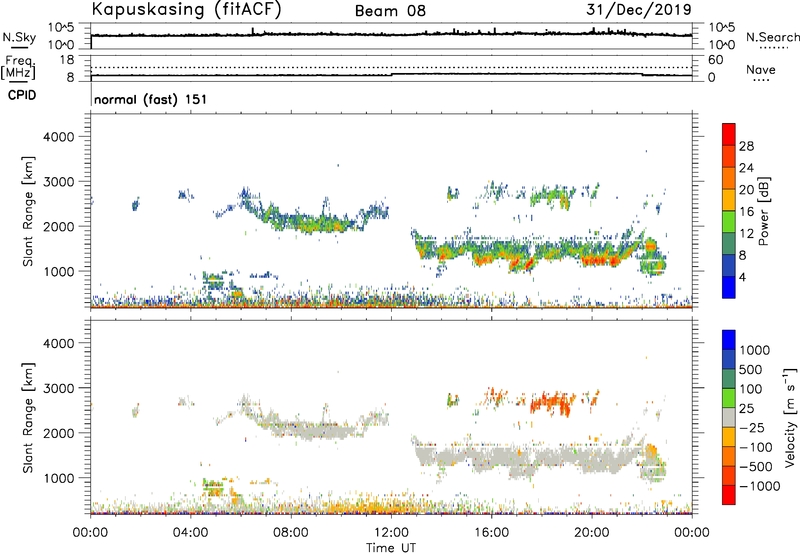The height and width of the screenshot is (554, 800).
Task: Click the red-orange velocity scatter near 18:00
Action: point(550,402)
